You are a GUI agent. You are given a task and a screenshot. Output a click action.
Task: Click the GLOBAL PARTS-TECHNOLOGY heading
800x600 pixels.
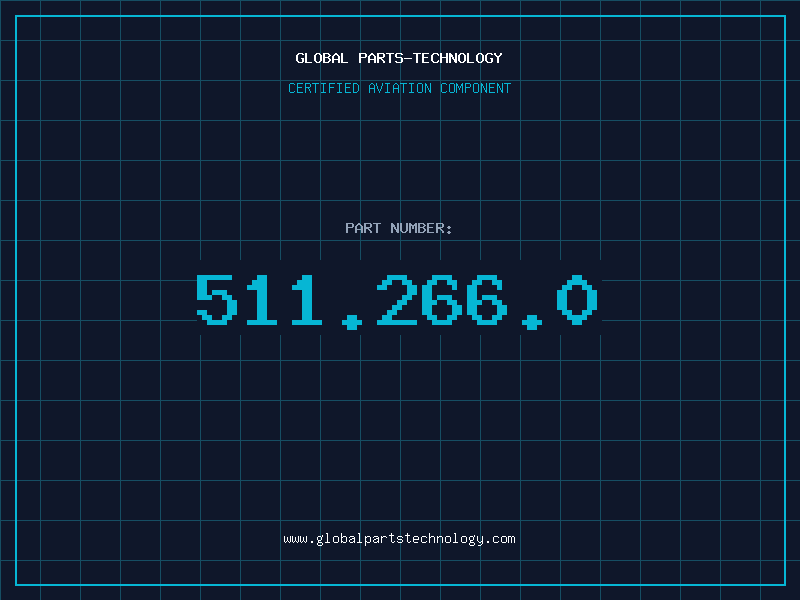tap(399, 58)
